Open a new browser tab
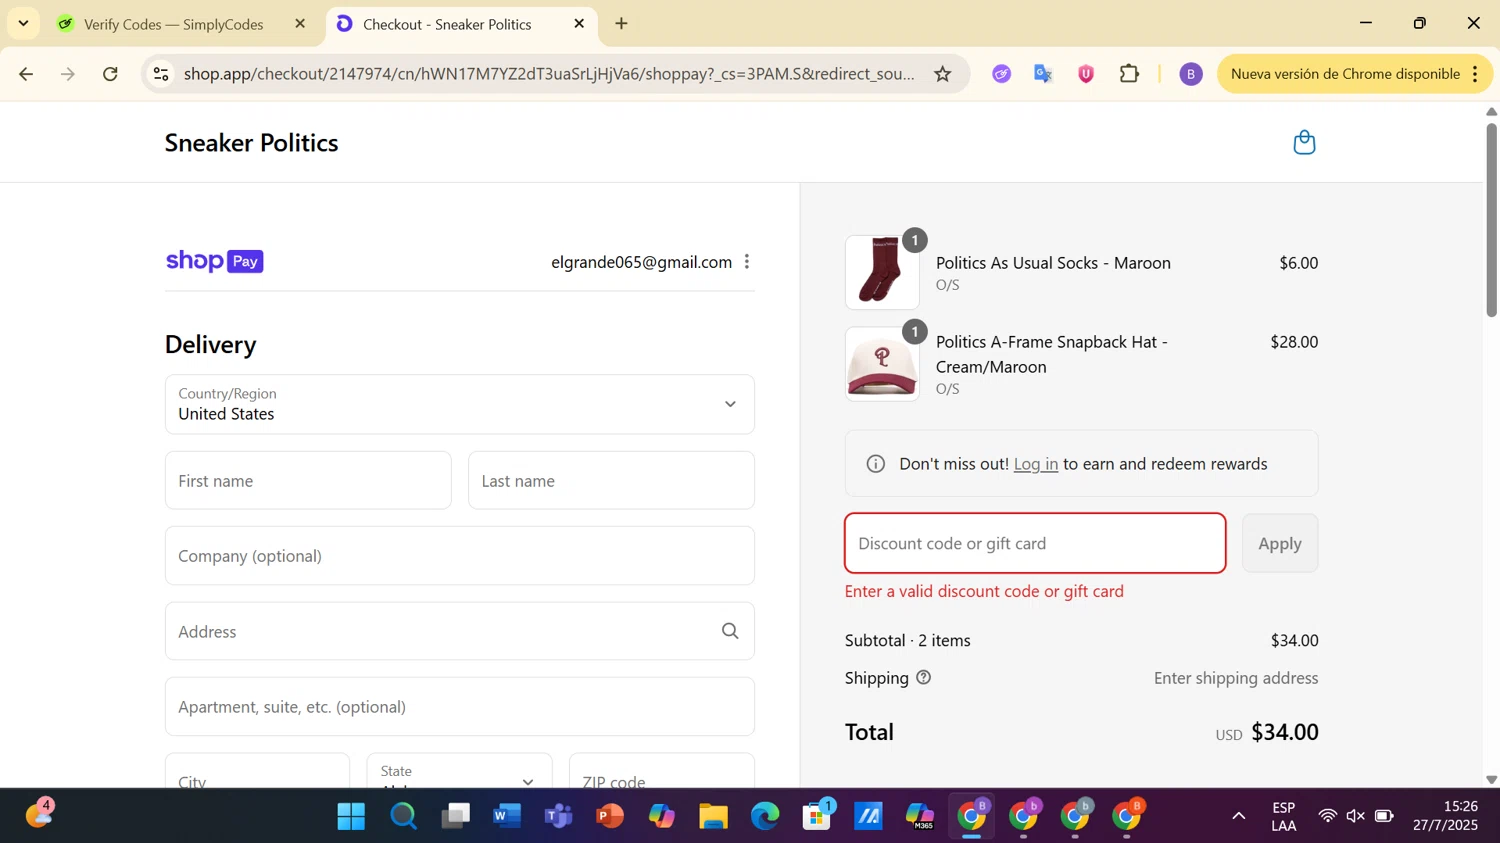Image resolution: width=1500 pixels, height=843 pixels. point(622,24)
